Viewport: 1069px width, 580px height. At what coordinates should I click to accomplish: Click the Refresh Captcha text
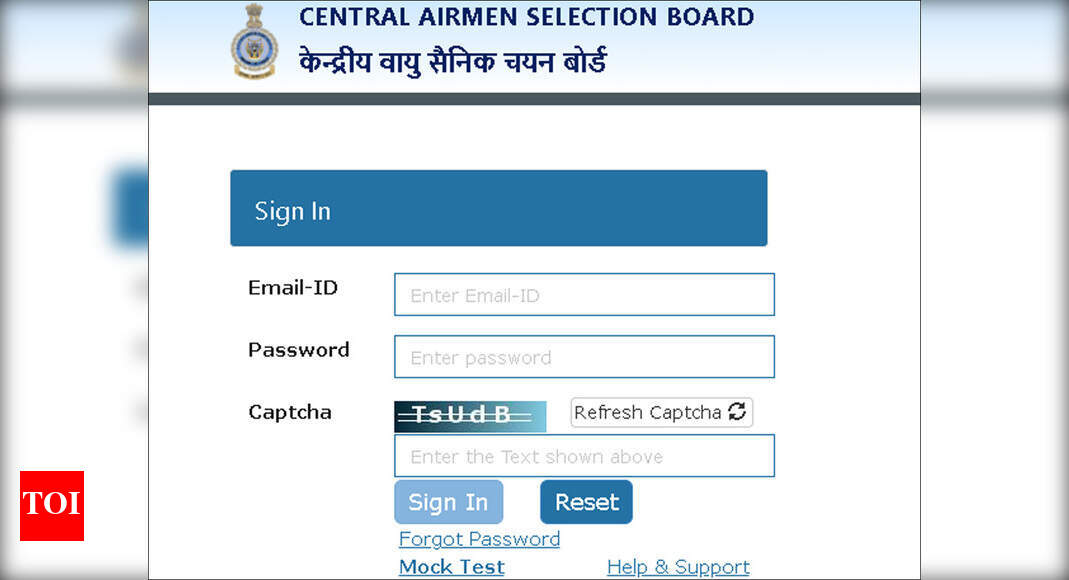[648, 412]
